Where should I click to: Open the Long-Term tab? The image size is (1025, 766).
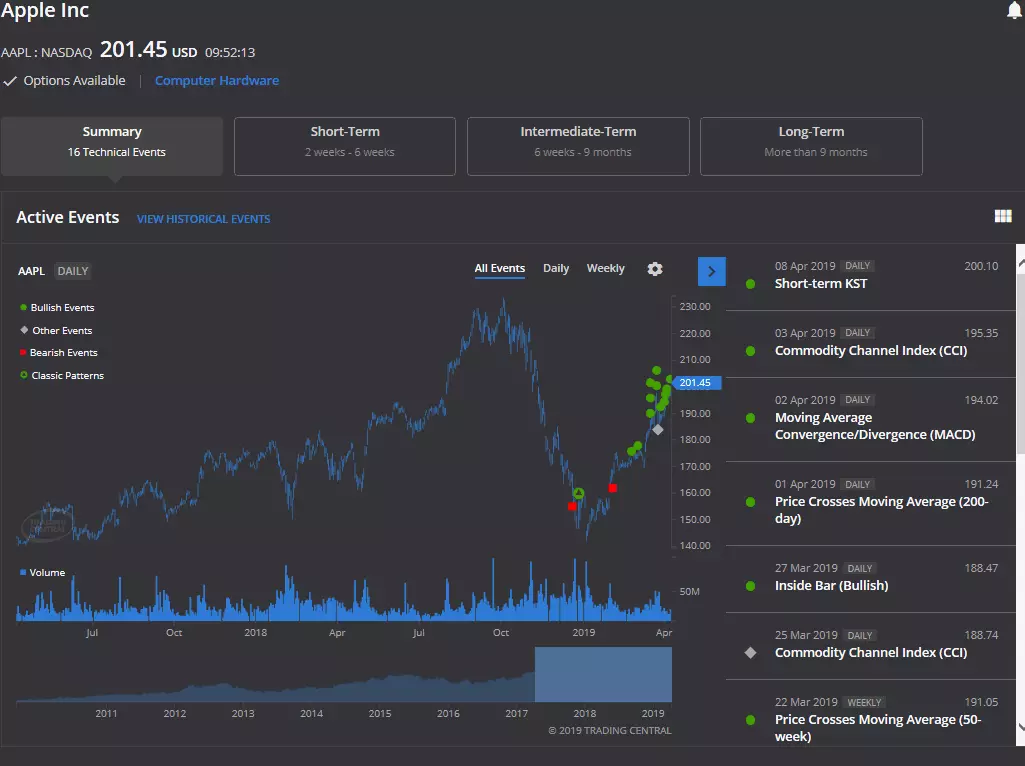pyautogui.click(x=811, y=146)
